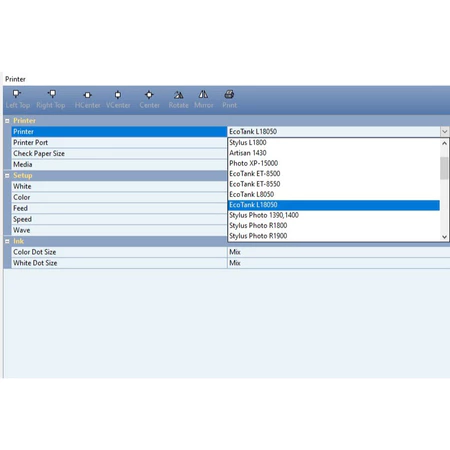Collapse the Setup section
Screen dimensions: 450x450
7,175
